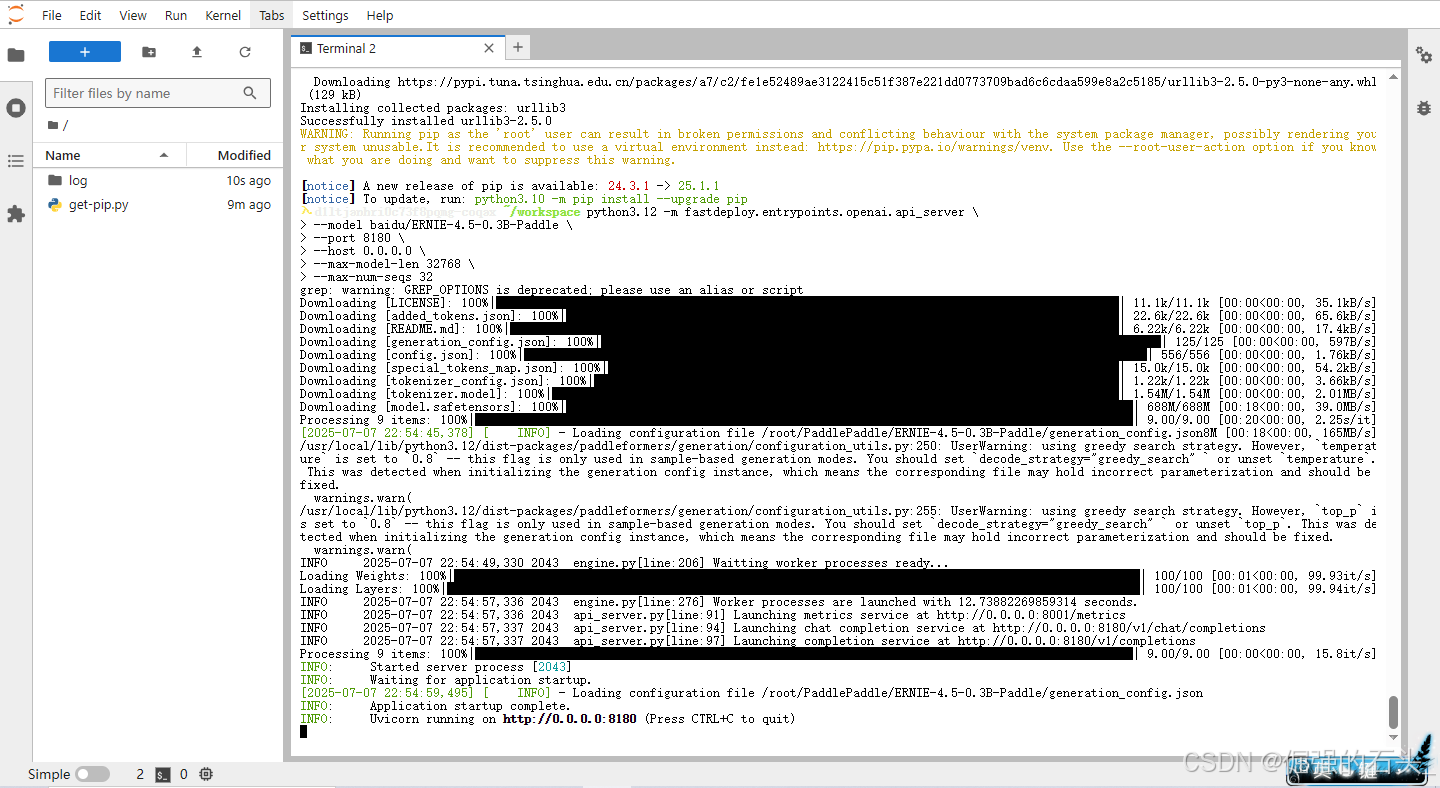Click the terminal vertical scrollbar thumb
The image size is (1440, 788).
pos(1393,713)
